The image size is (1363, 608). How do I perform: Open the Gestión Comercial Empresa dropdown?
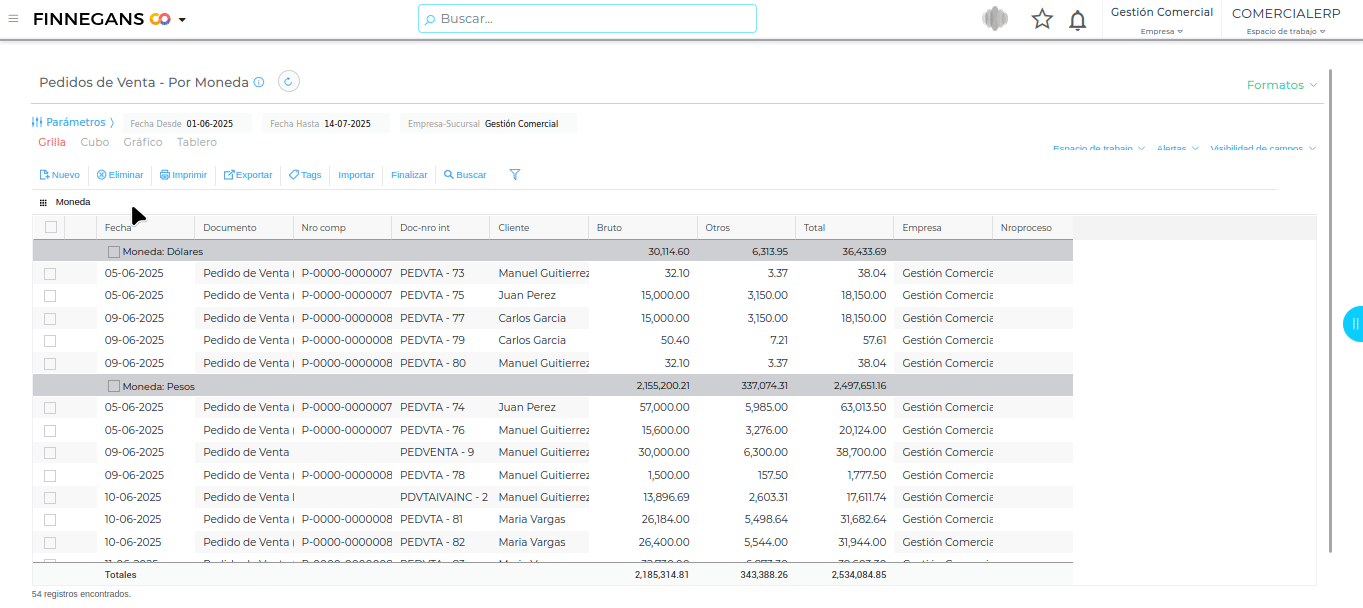point(1161,20)
